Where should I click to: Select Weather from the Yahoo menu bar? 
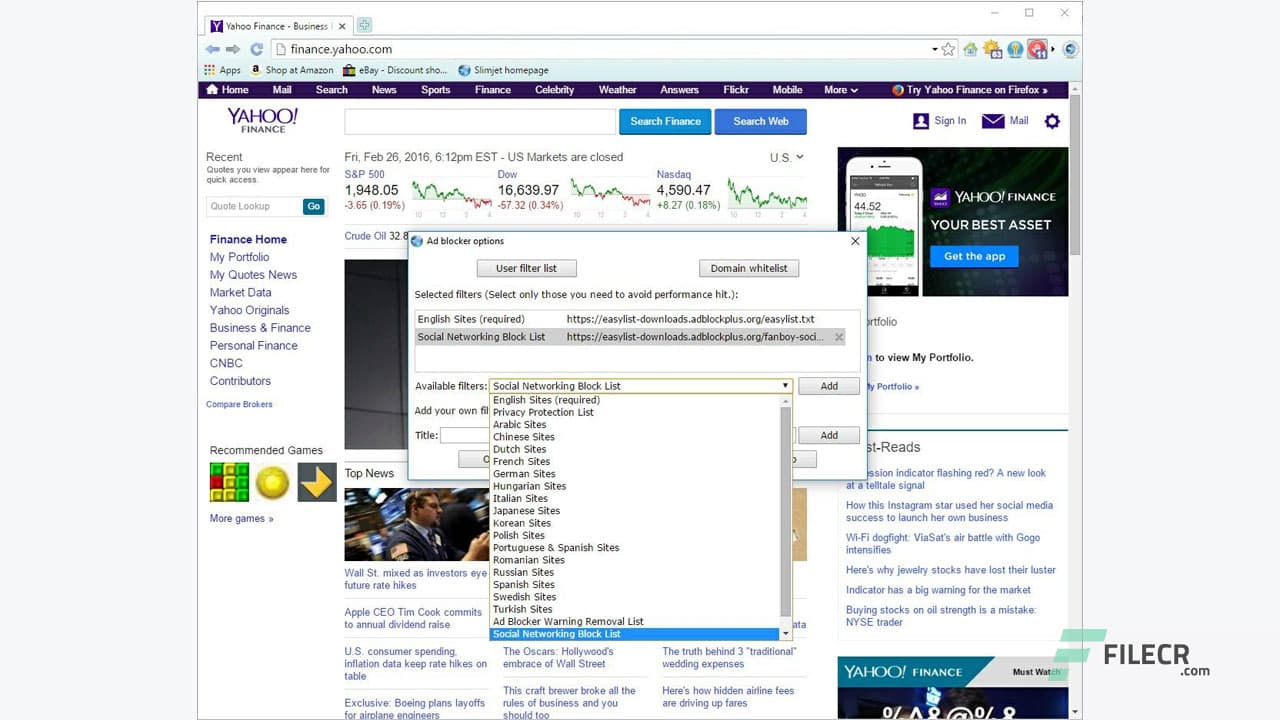pos(617,90)
